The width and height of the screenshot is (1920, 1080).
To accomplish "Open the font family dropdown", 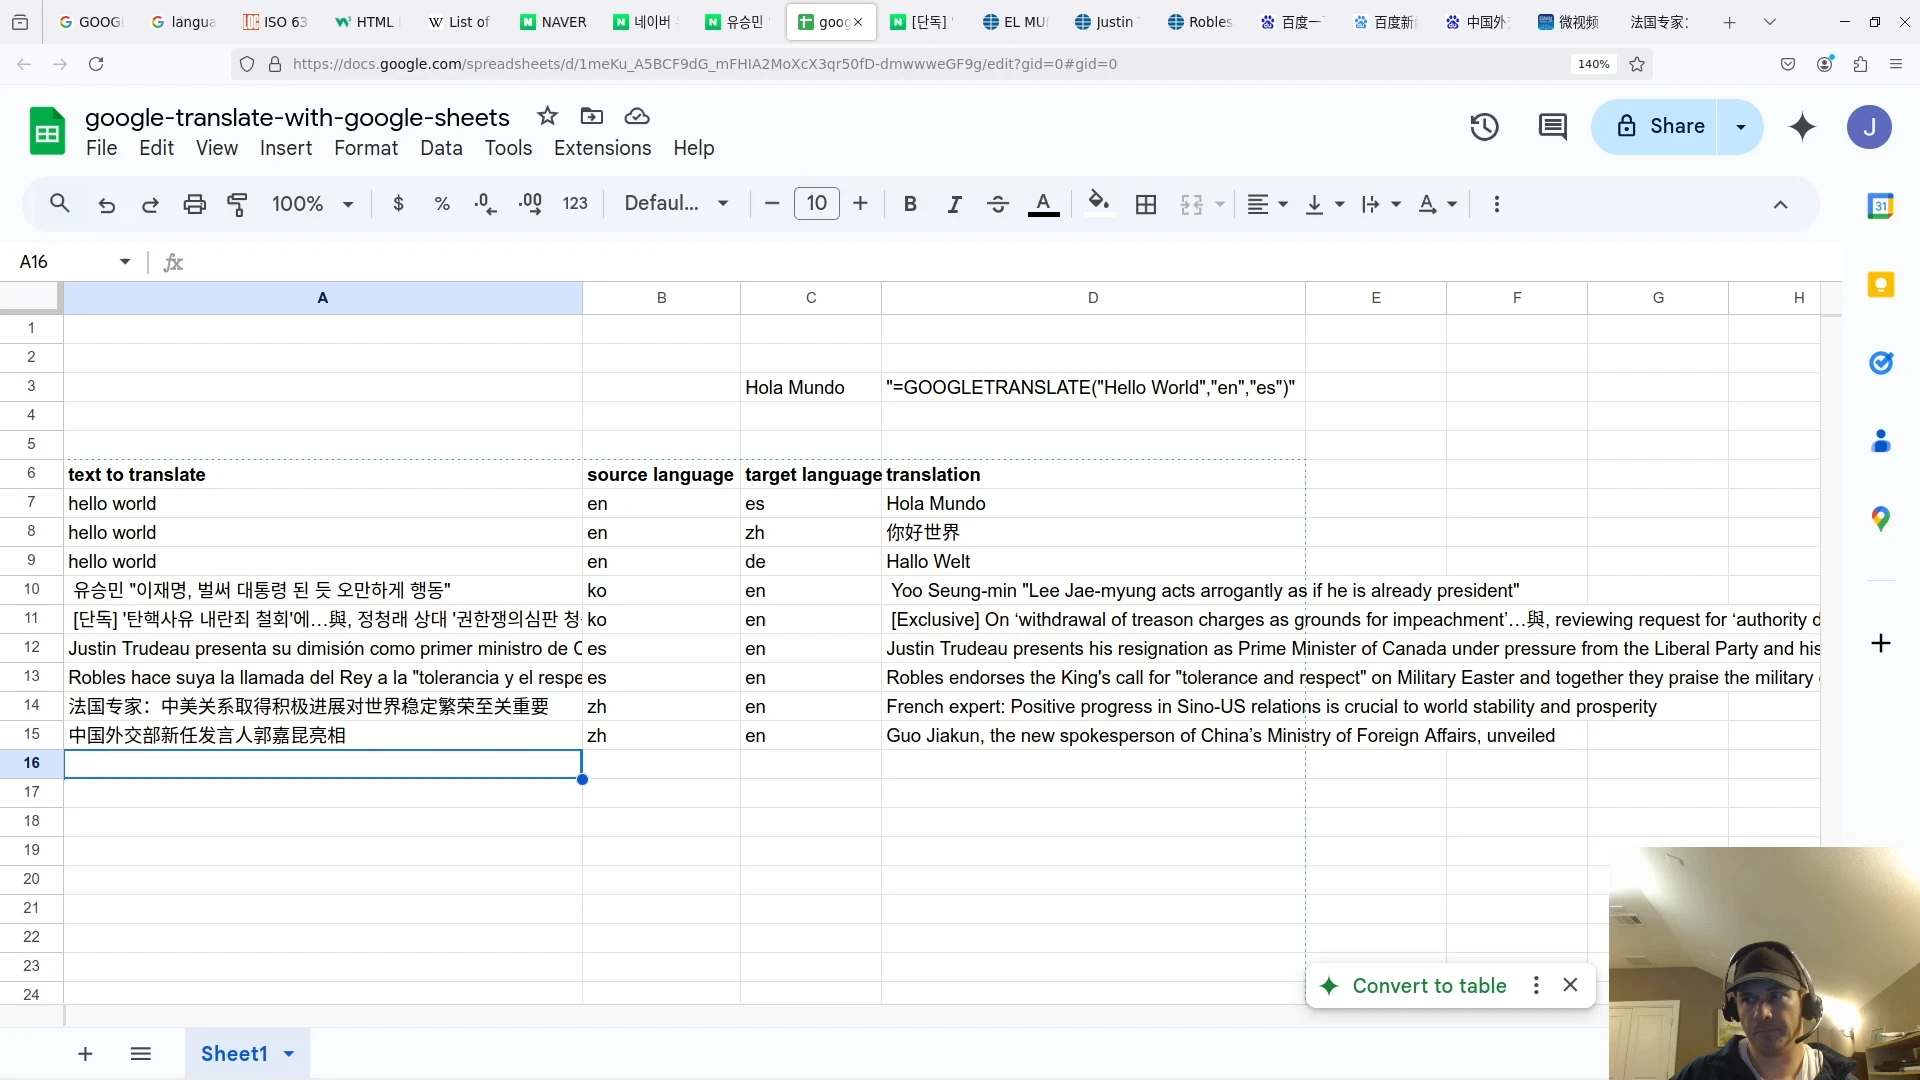I will click(x=677, y=204).
